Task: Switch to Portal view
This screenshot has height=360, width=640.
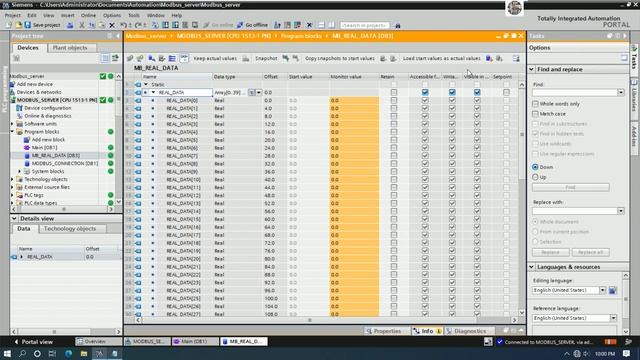Action: tap(34, 342)
